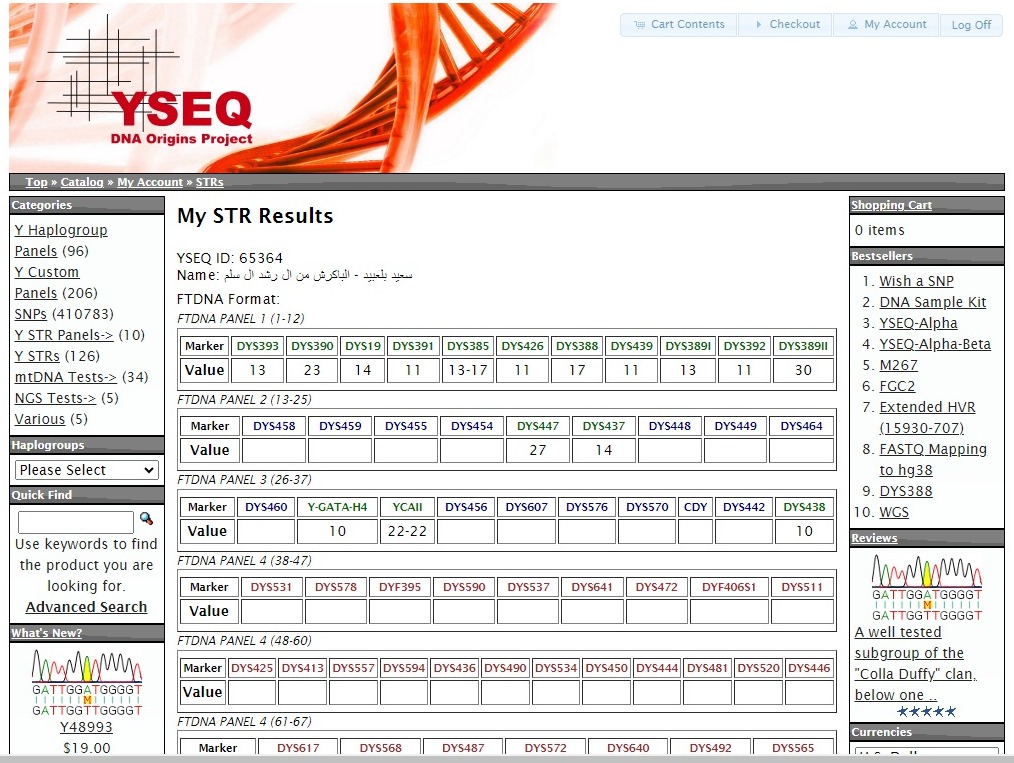Screen dimensions: 1014x763
Task: Open the M267 bestseller link
Action: [x=898, y=365]
